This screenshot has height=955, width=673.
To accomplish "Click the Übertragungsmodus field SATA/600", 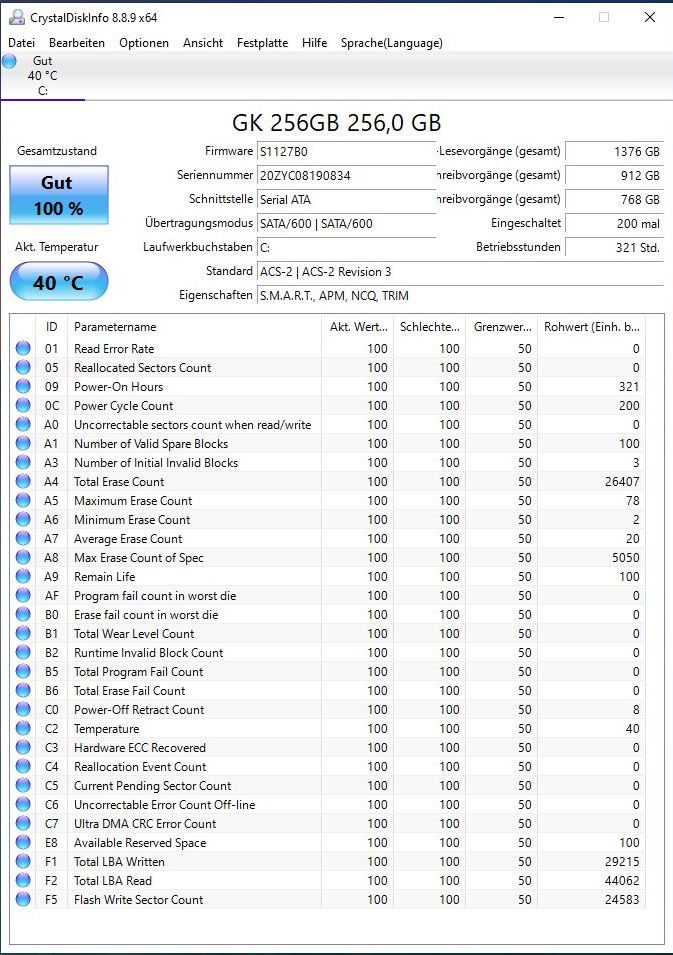I will 347,224.
